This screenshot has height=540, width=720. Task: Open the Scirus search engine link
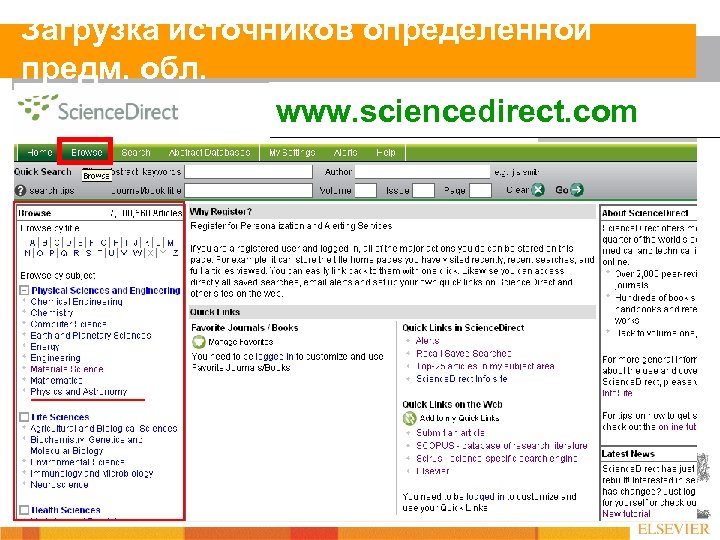[x=496, y=458]
